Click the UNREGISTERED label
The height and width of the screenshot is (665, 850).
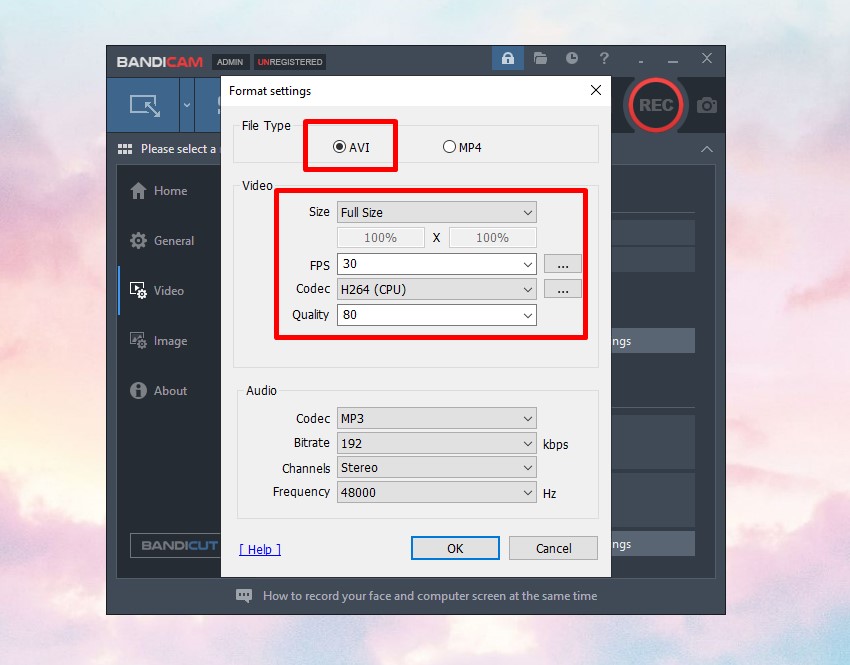[x=290, y=62]
